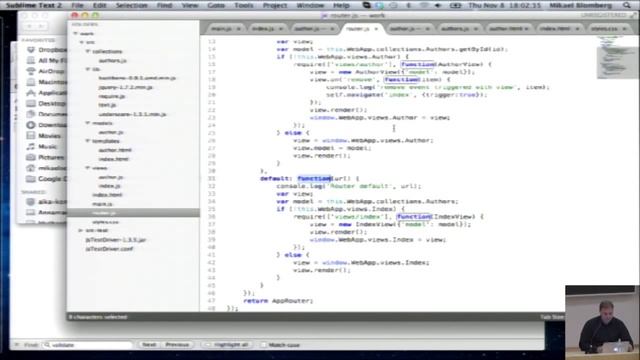
Task: Open Downloads folder in Finder sidebar
Action: [47, 125]
